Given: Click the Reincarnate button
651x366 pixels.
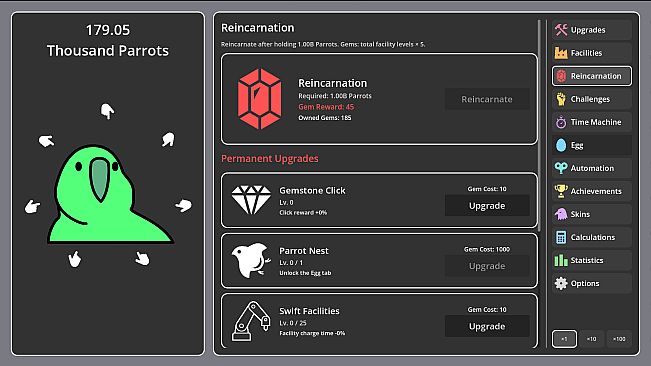Looking at the screenshot, I should [487, 99].
